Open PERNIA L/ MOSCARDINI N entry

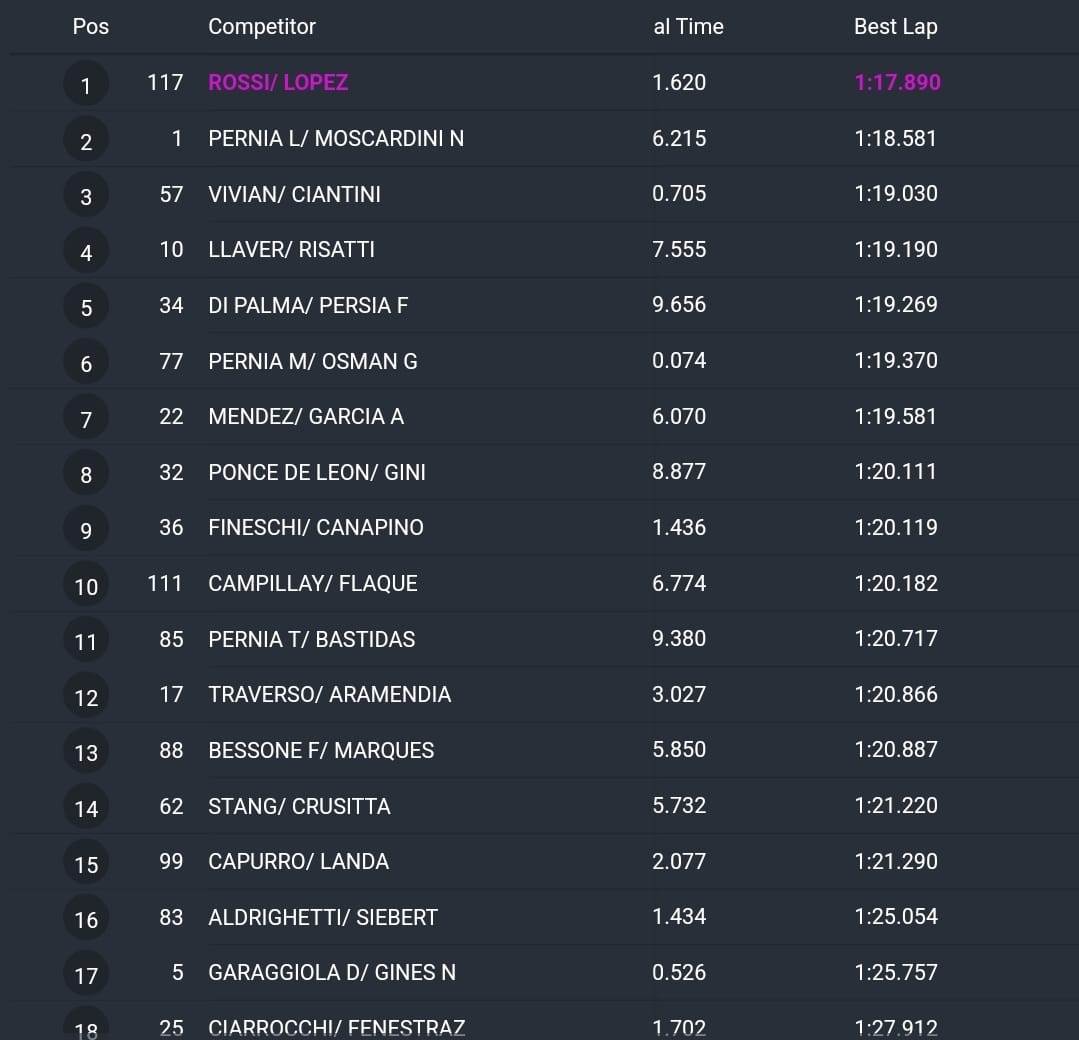pyautogui.click(x=336, y=138)
